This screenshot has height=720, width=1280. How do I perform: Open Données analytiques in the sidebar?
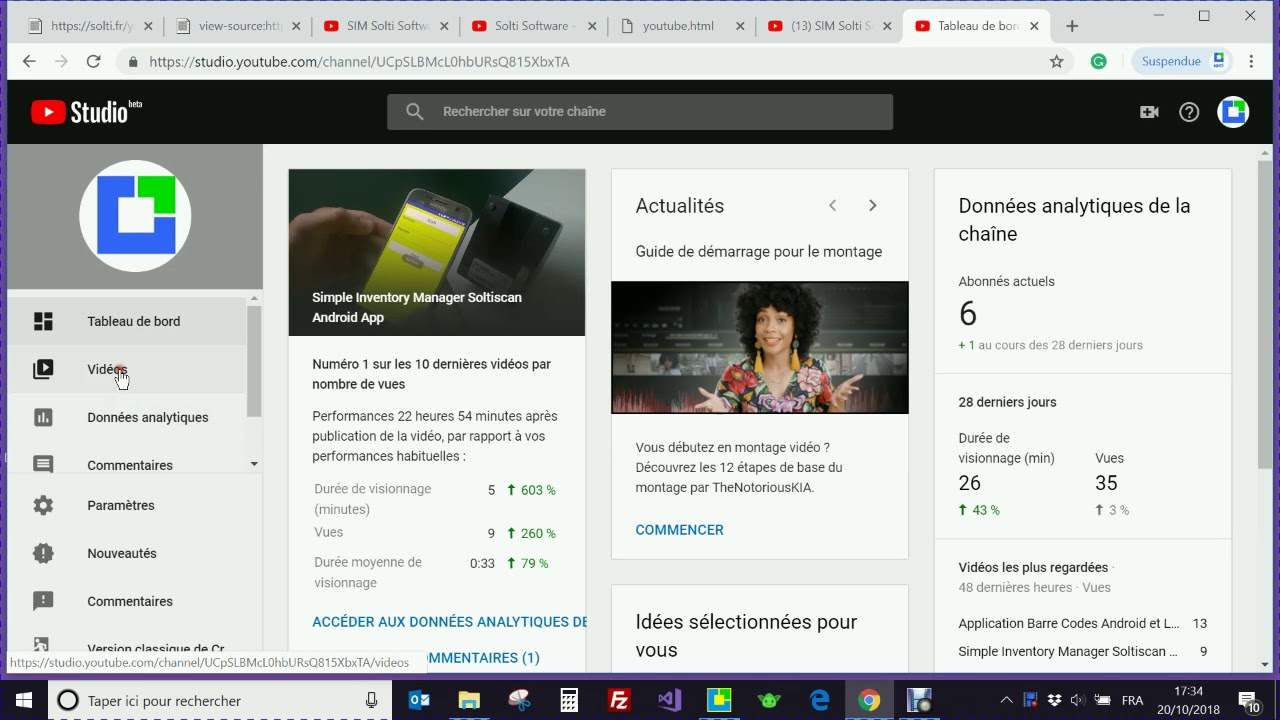[127, 417]
